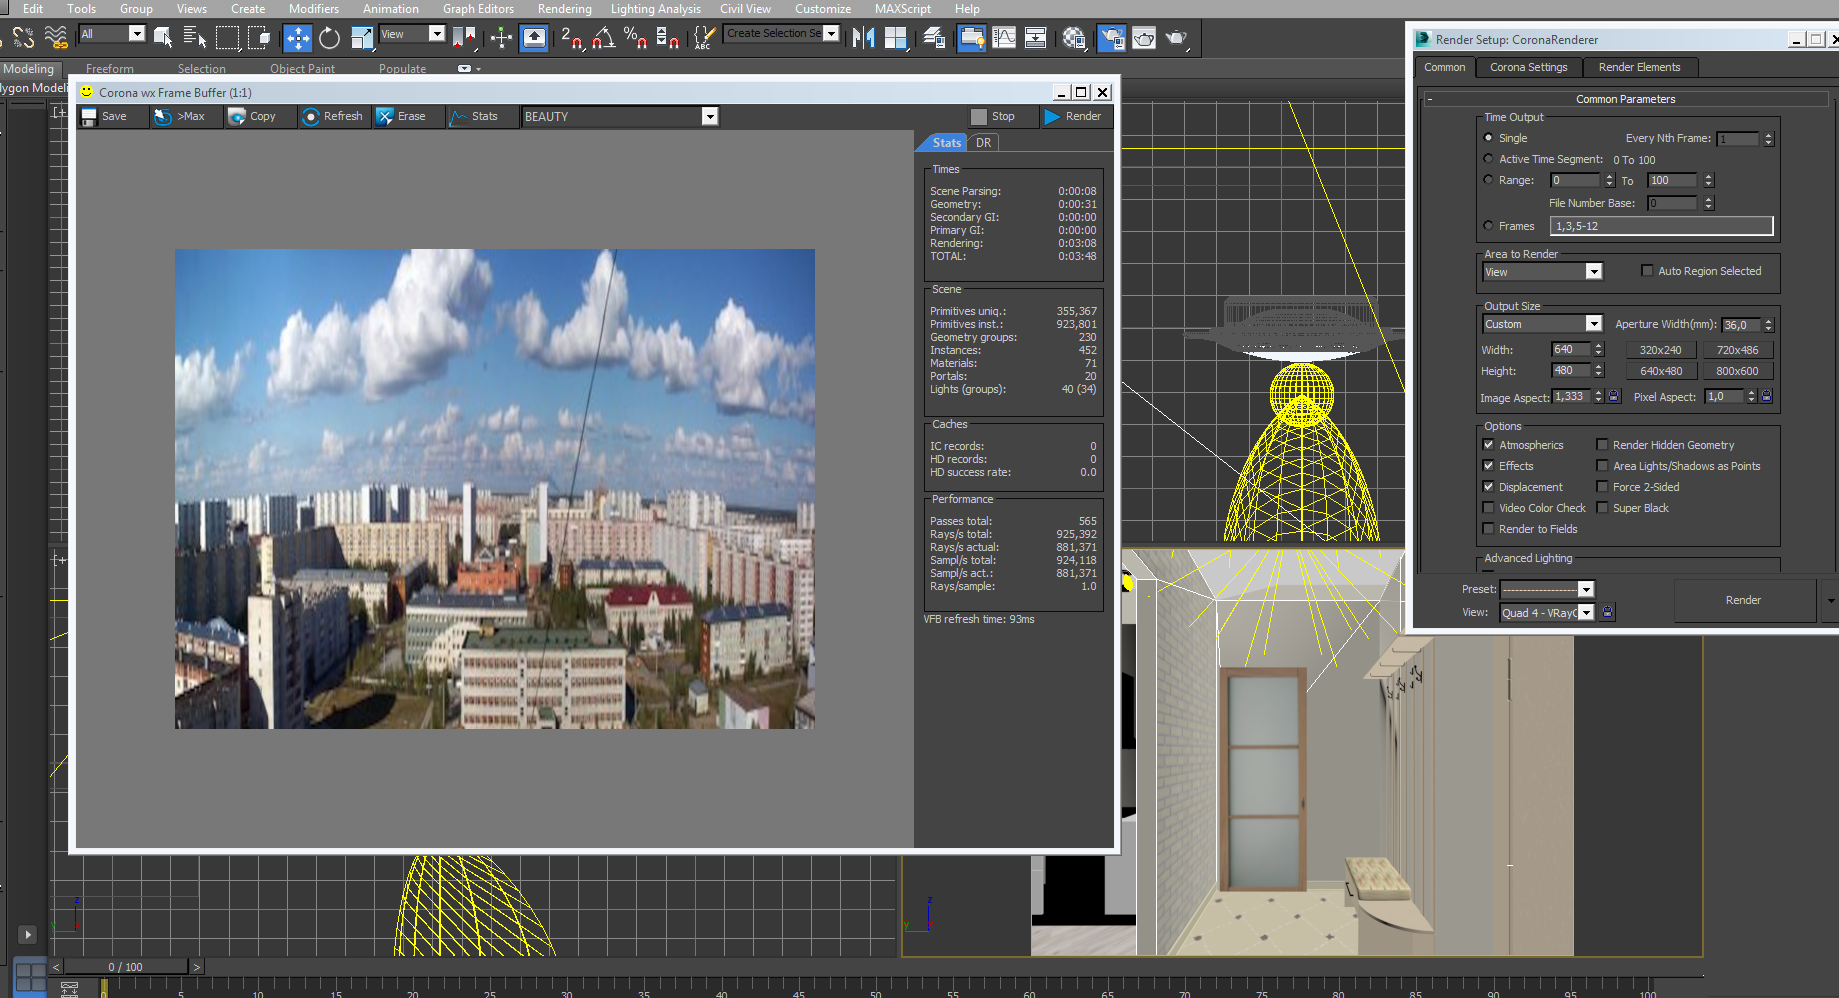Open the BEAUTY render element dropdown

pos(709,117)
